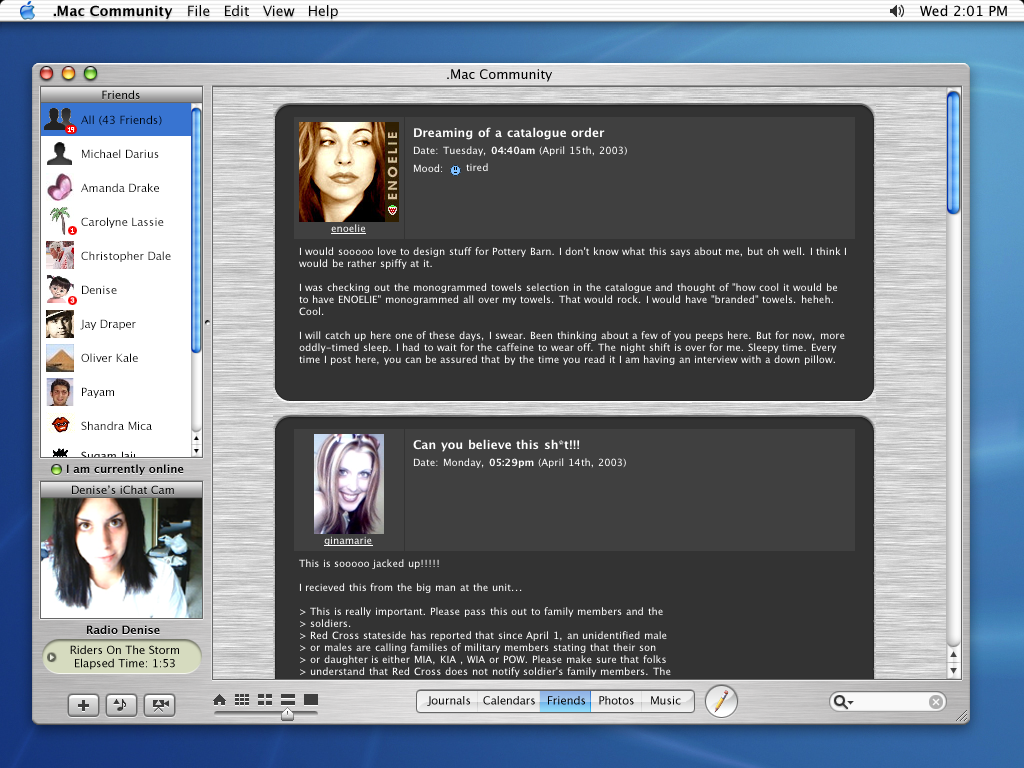Image resolution: width=1024 pixels, height=768 pixels.
Task: Select the Friends tab
Action: click(566, 701)
